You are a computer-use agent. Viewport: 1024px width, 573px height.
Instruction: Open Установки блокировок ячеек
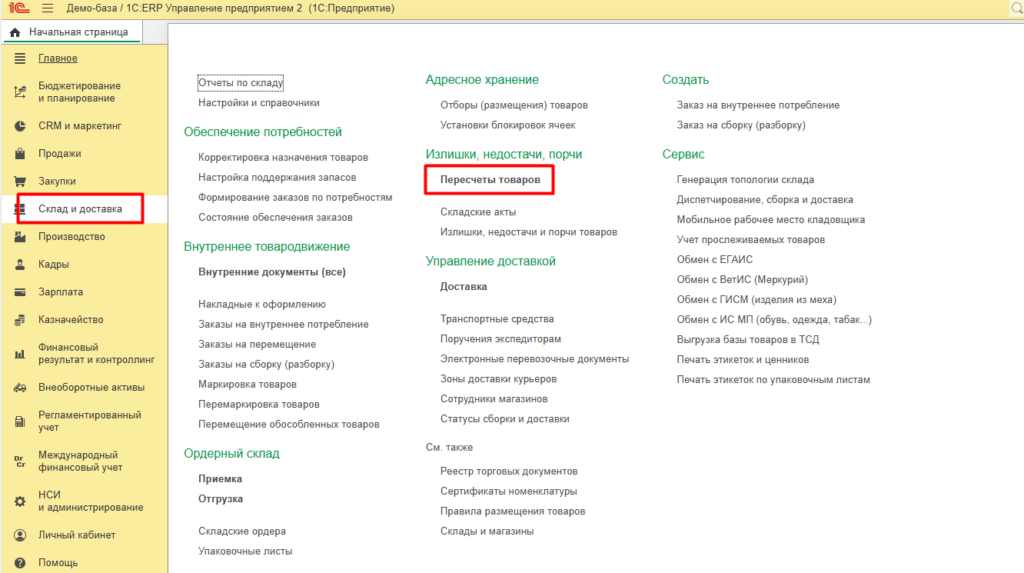[507, 125]
